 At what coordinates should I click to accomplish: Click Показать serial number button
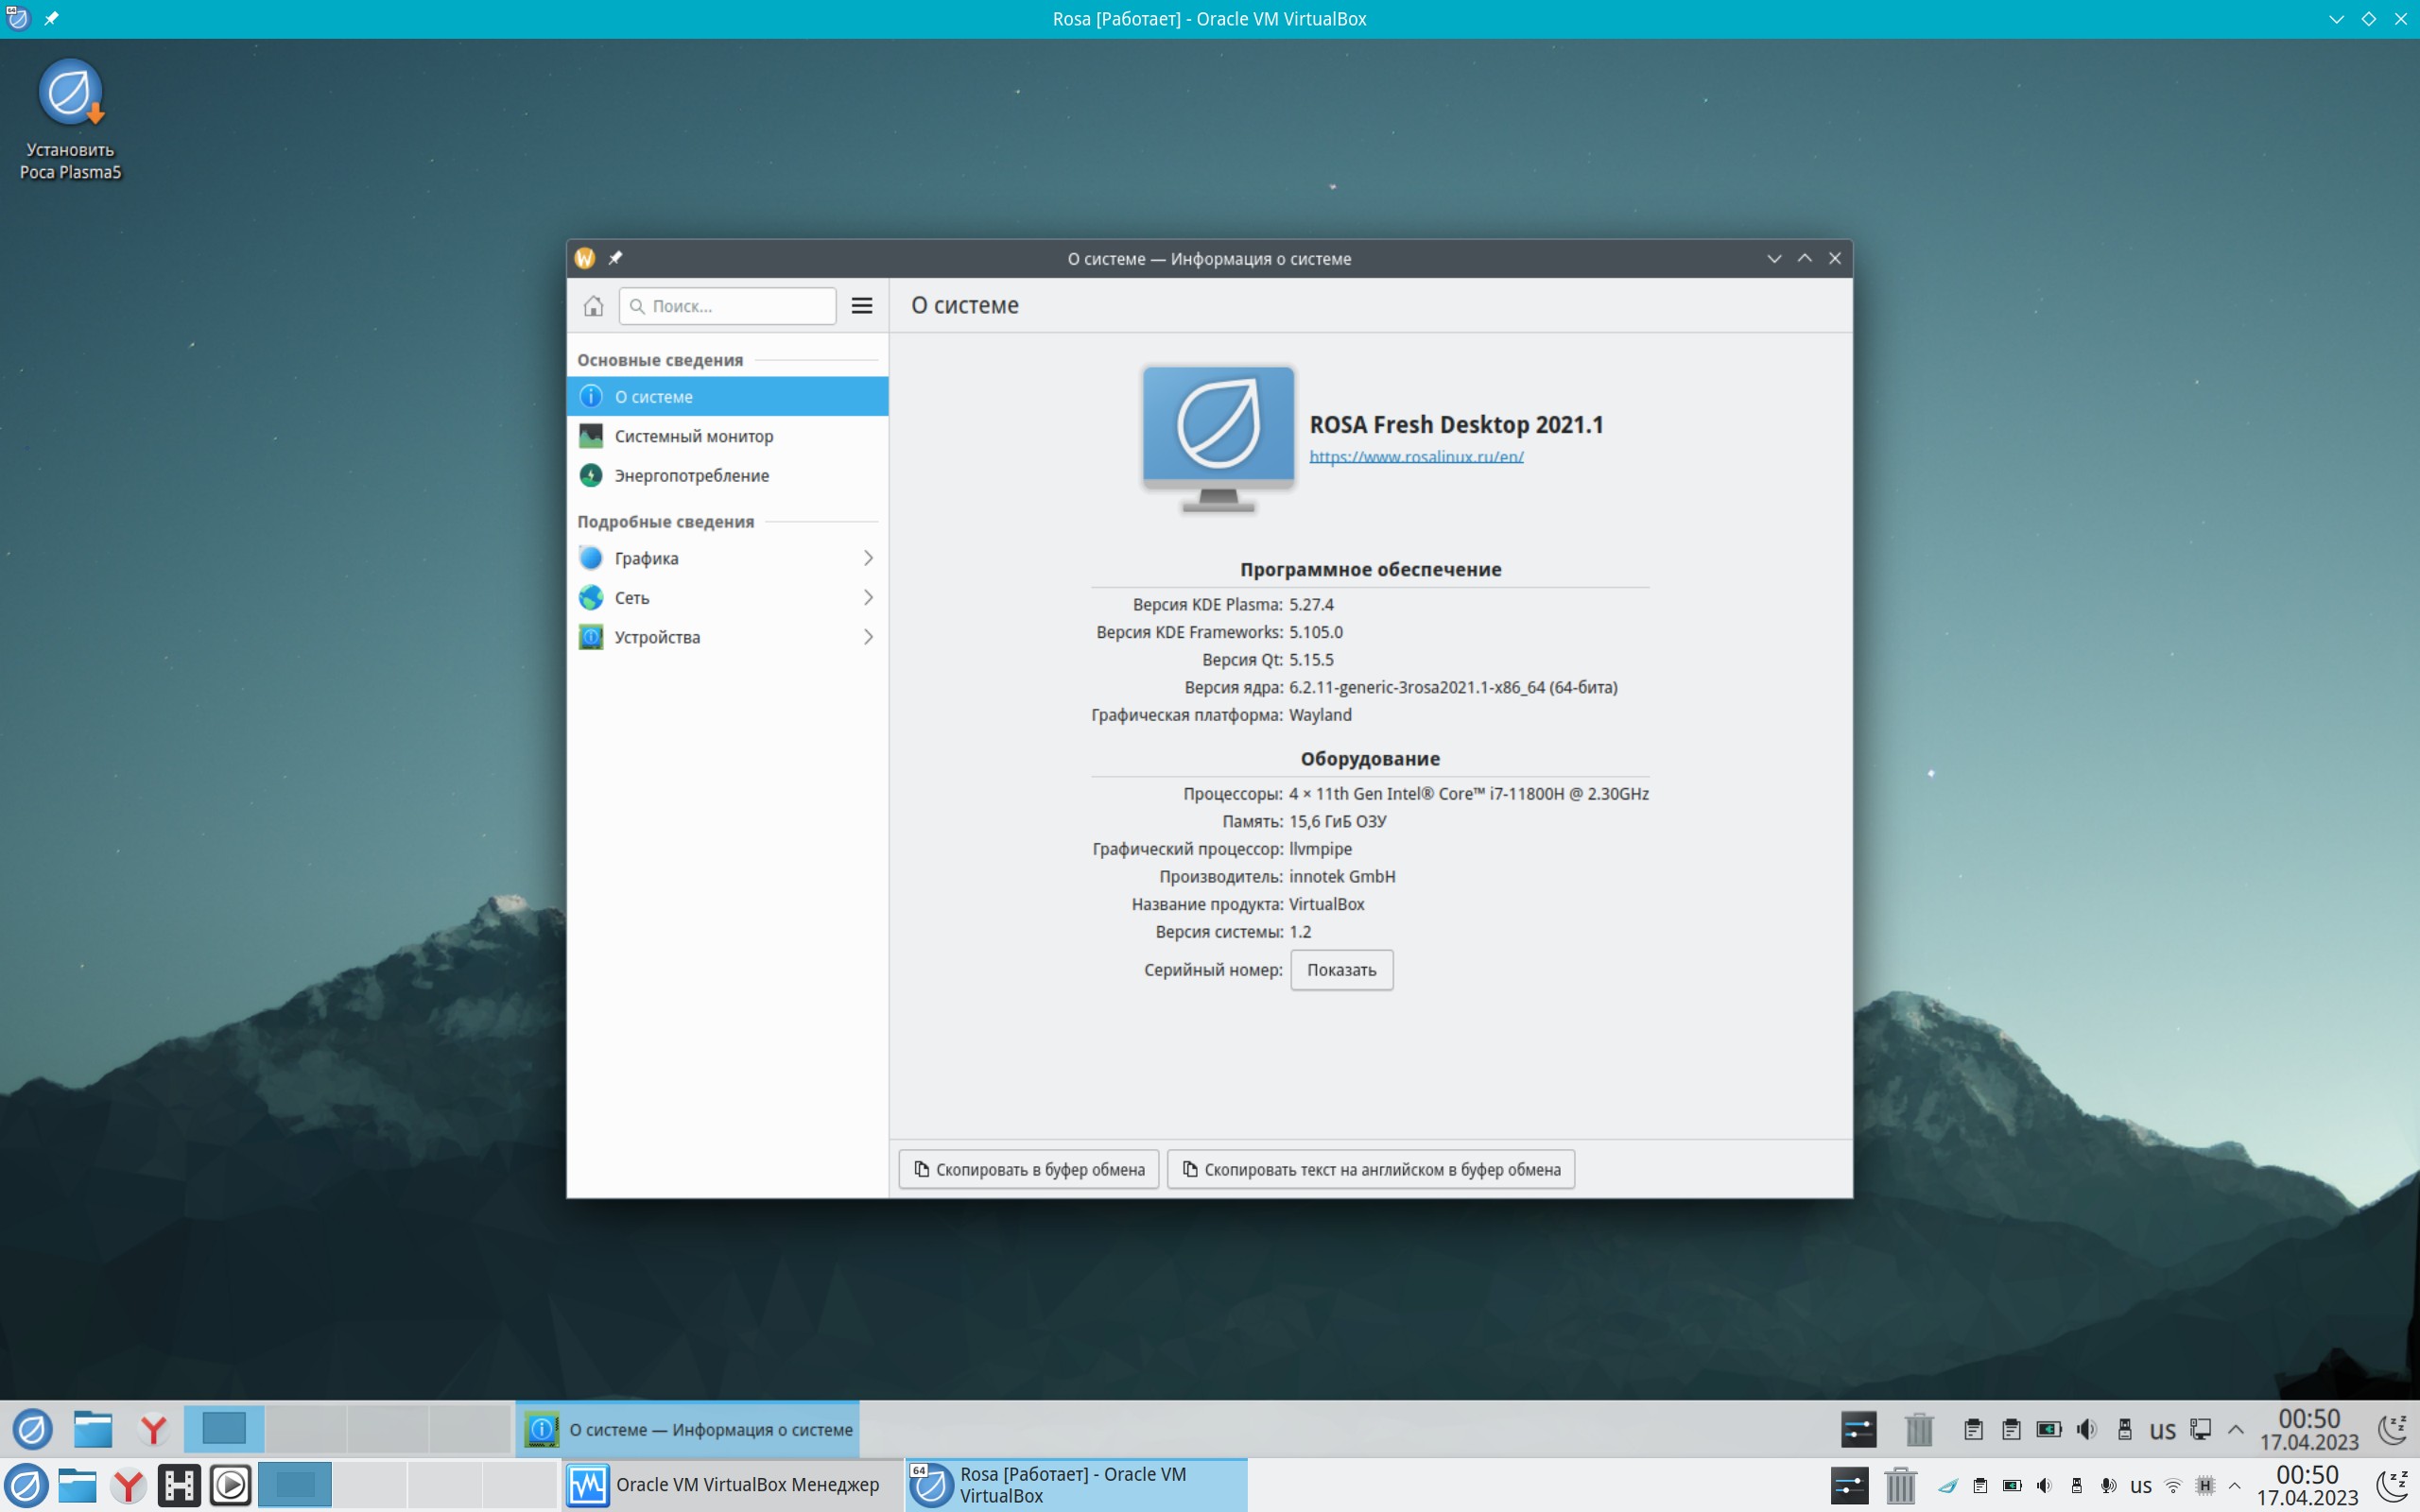pyautogui.click(x=1340, y=970)
